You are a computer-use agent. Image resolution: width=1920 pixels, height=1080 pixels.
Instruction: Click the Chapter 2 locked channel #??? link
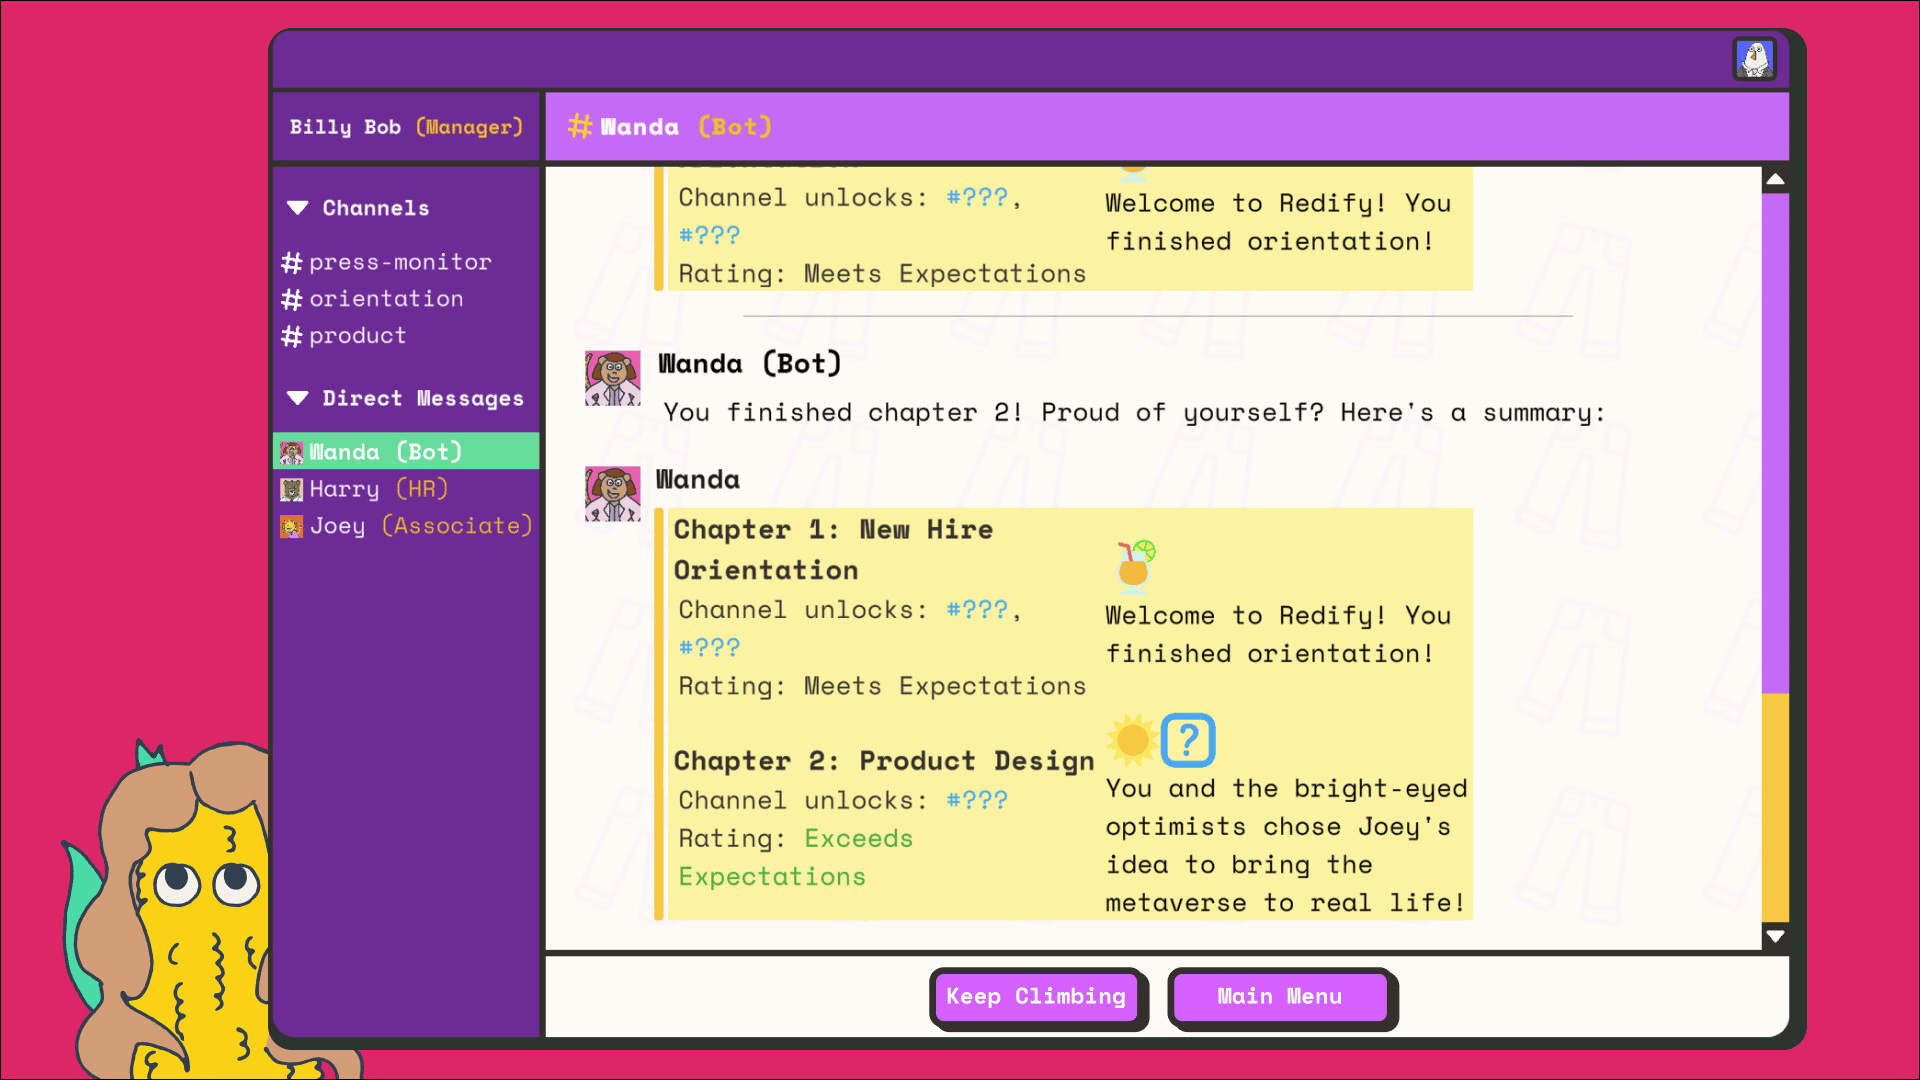click(x=977, y=800)
